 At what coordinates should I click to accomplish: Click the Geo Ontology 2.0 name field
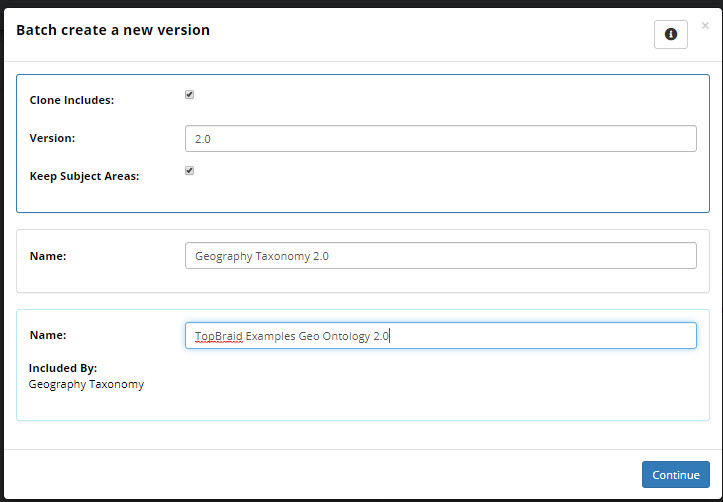(441, 336)
